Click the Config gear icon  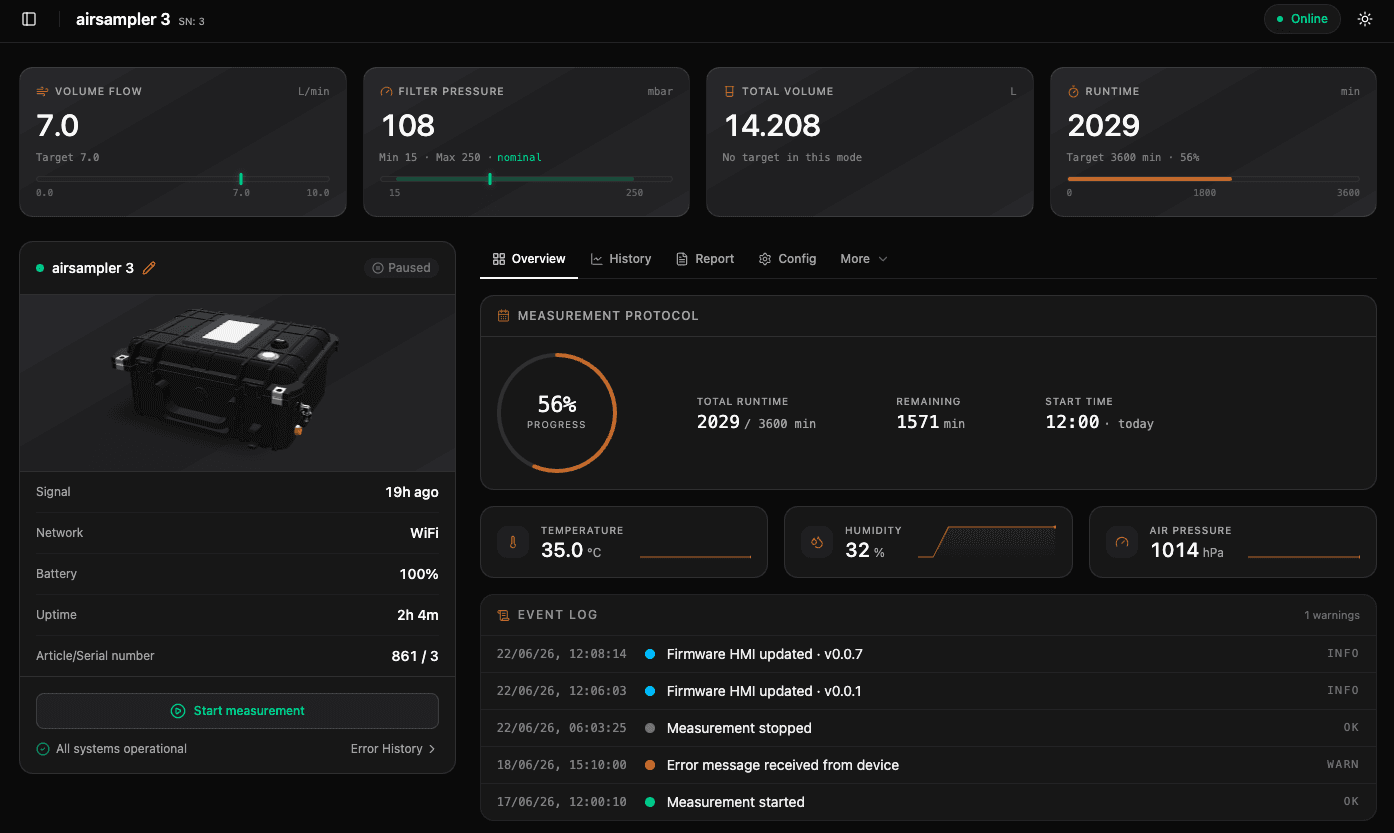[765, 259]
